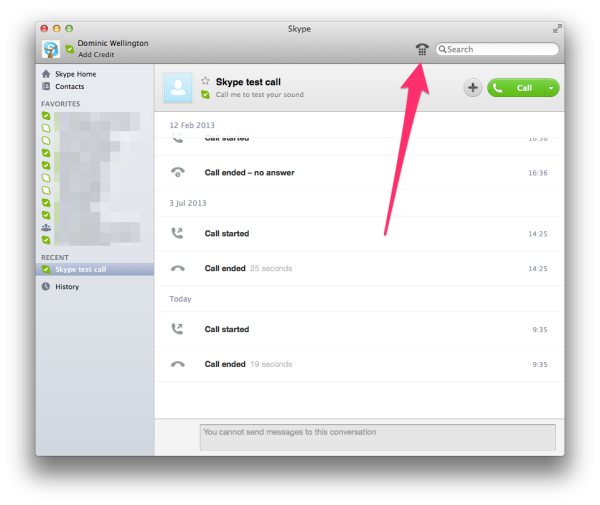
Task: Open the online status icon next to profile
Action: [69, 49]
